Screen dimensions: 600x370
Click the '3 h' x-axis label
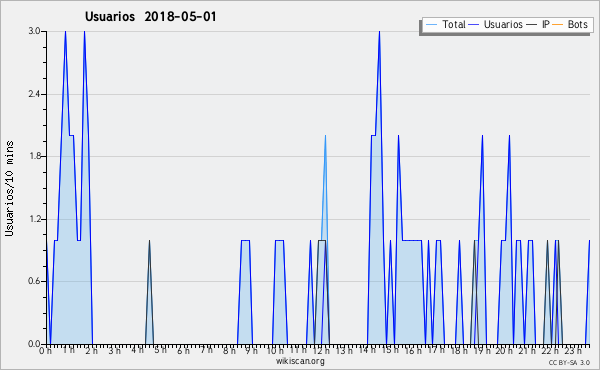[x=114, y=351]
